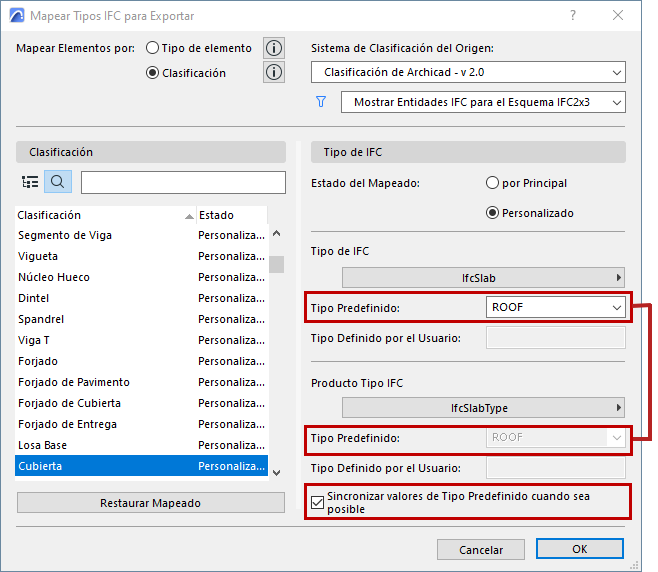Image resolution: width=658 pixels, height=572 pixels.
Task: Click the Cancelar button
Action: (x=481, y=549)
